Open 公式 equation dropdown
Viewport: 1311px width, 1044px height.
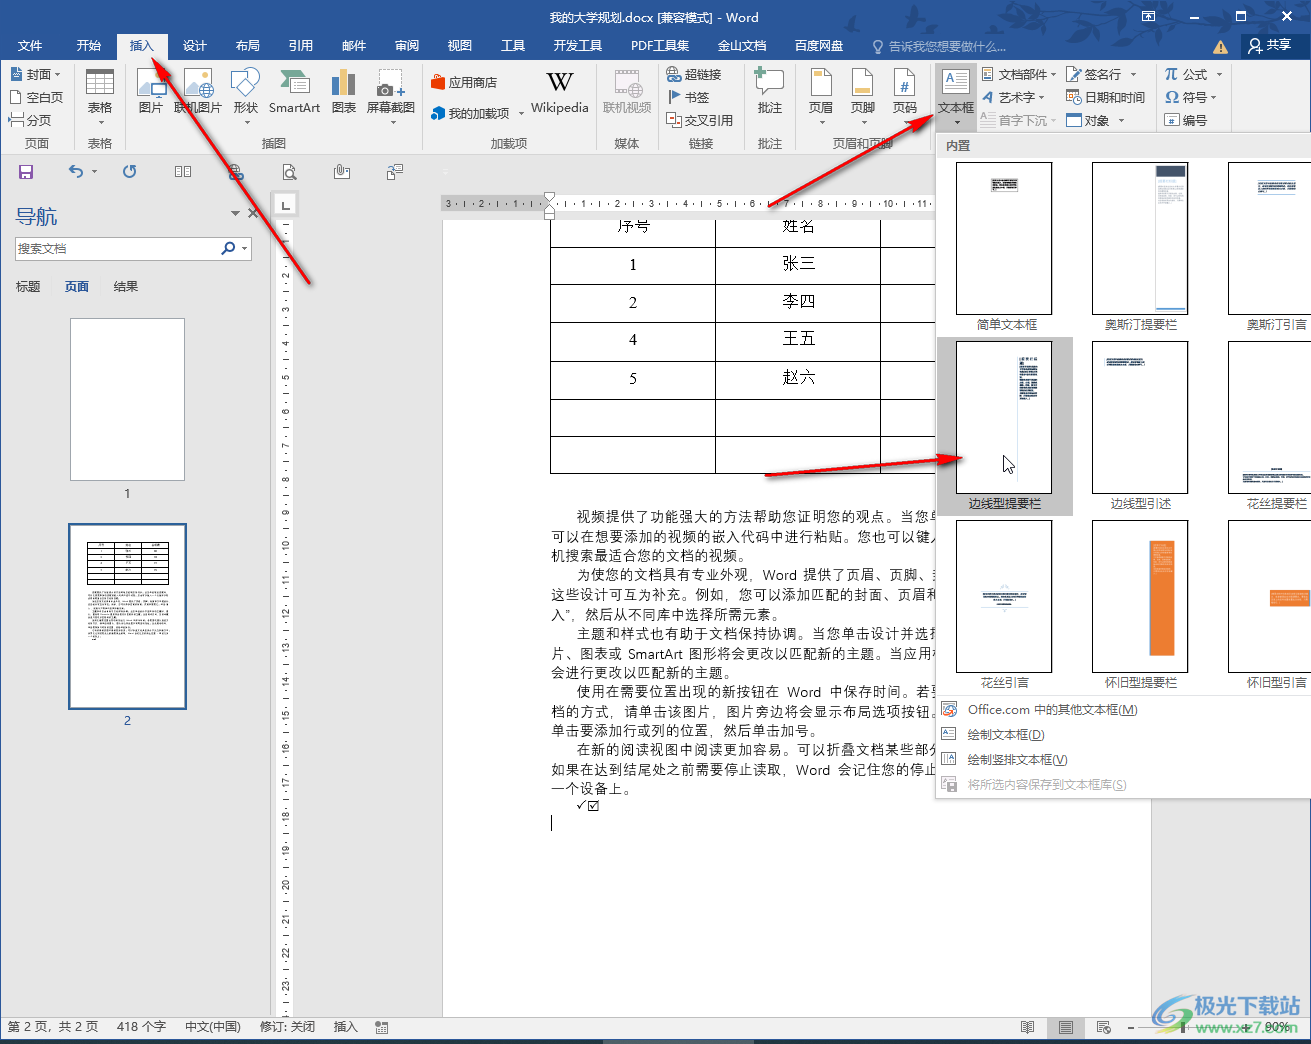(1193, 74)
